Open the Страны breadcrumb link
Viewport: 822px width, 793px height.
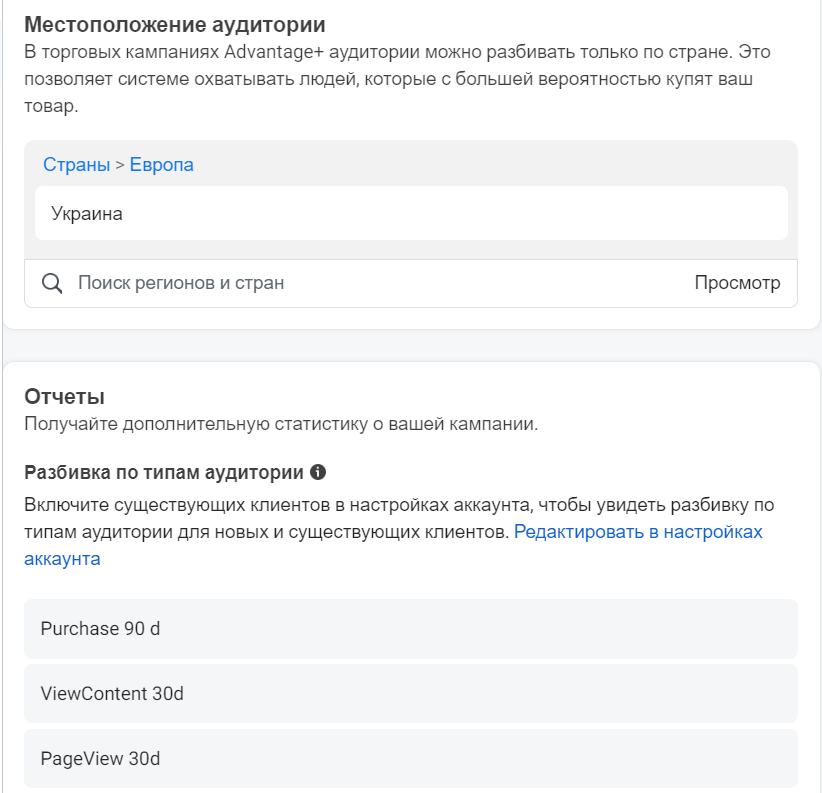(76, 165)
